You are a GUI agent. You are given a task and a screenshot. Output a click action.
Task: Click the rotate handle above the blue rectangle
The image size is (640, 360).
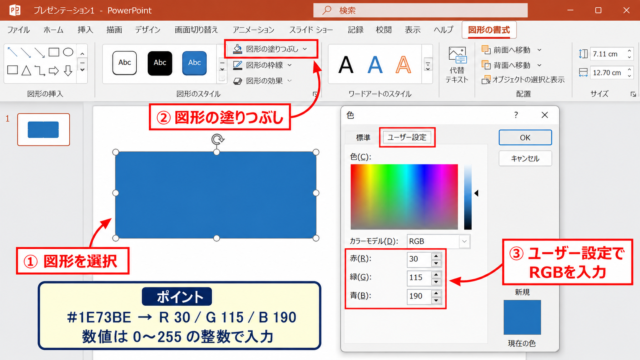pos(218,140)
